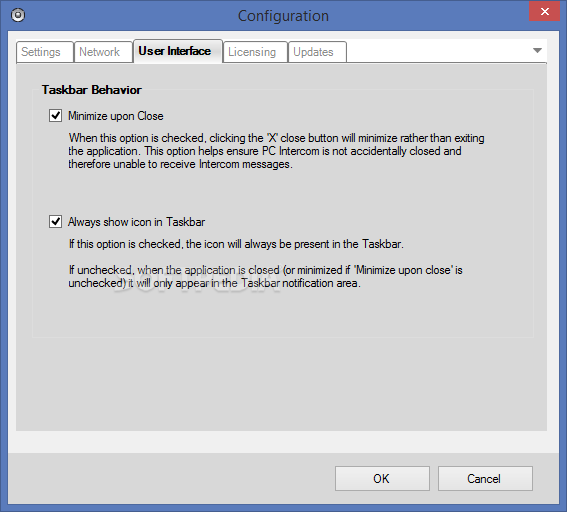Expand the tab list dropdown arrow
567x512 pixels.
tap(537, 50)
